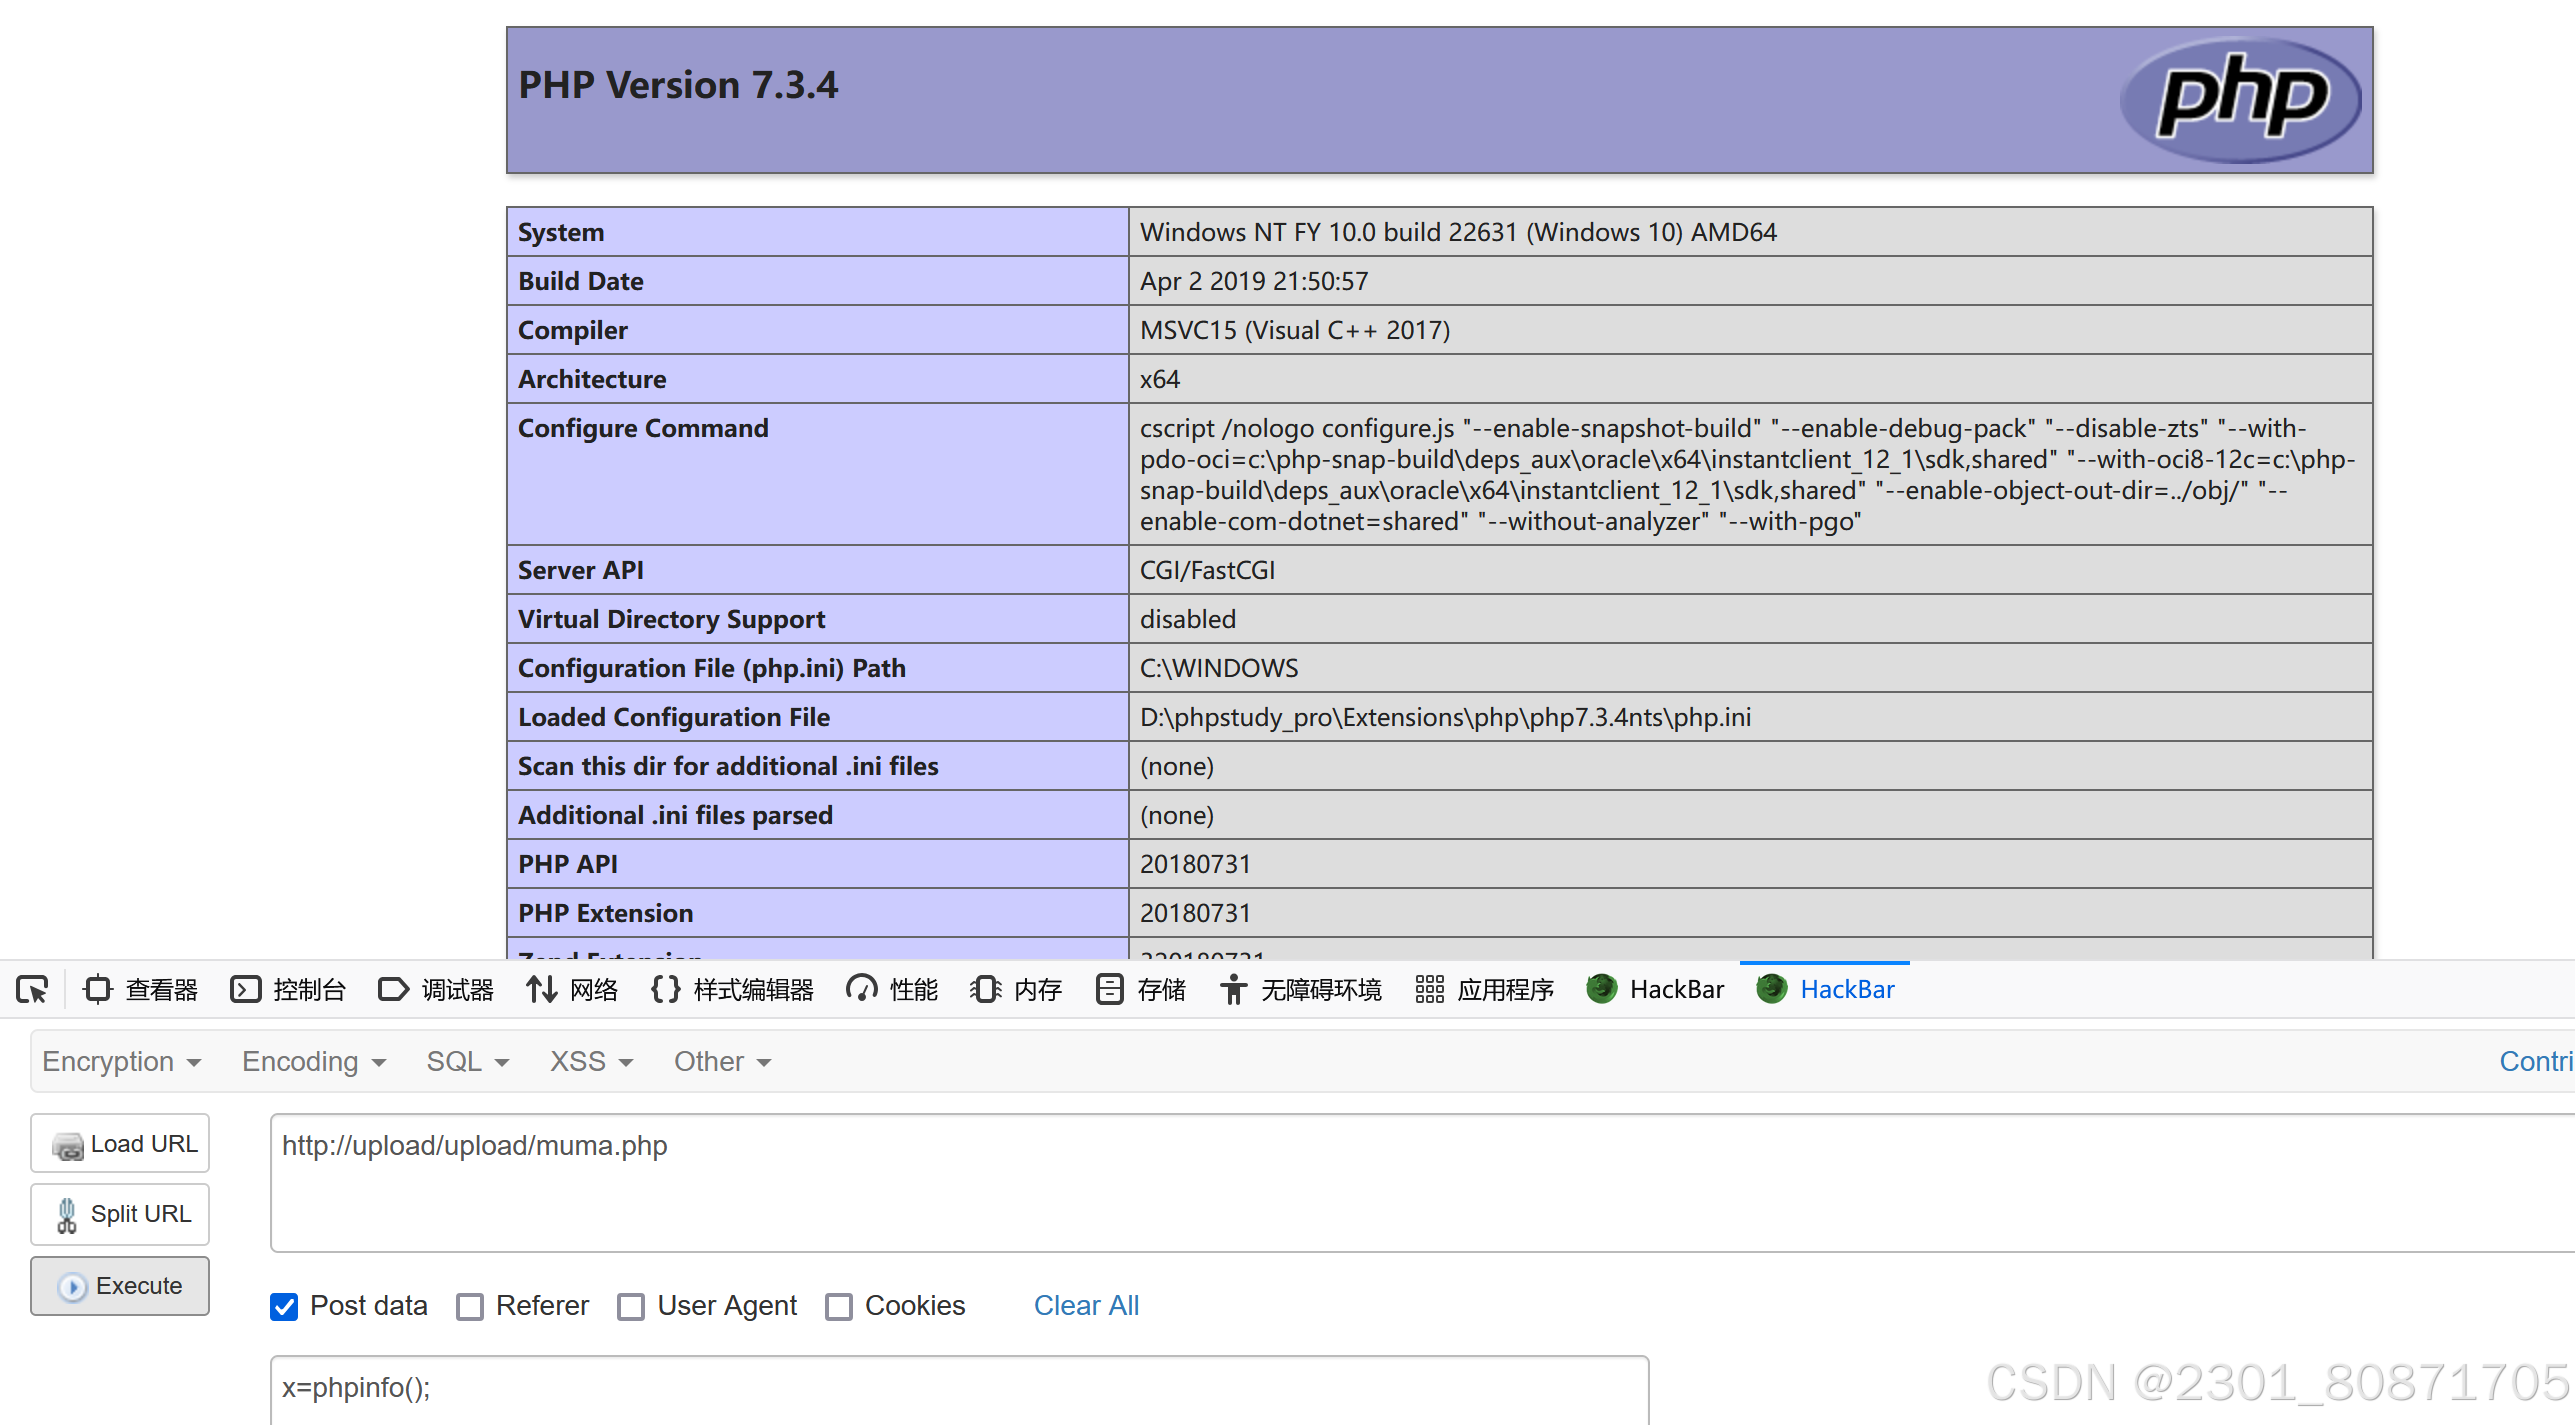Viewport: 2575px width, 1425px height.
Task: Expand the SQL dropdown menu
Action: [467, 1062]
